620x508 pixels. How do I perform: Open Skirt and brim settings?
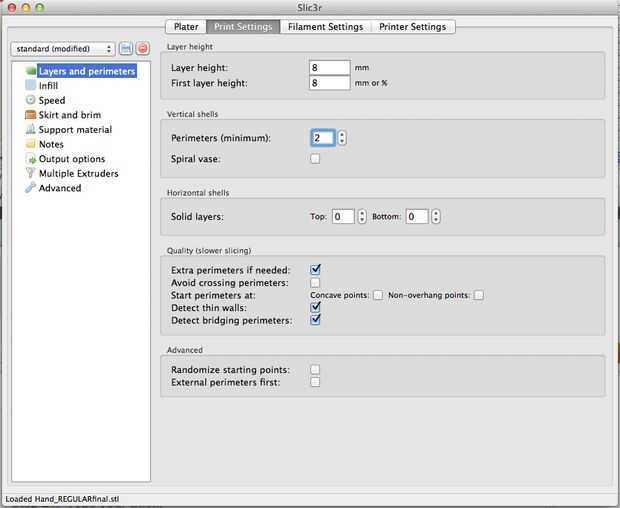coord(70,115)
